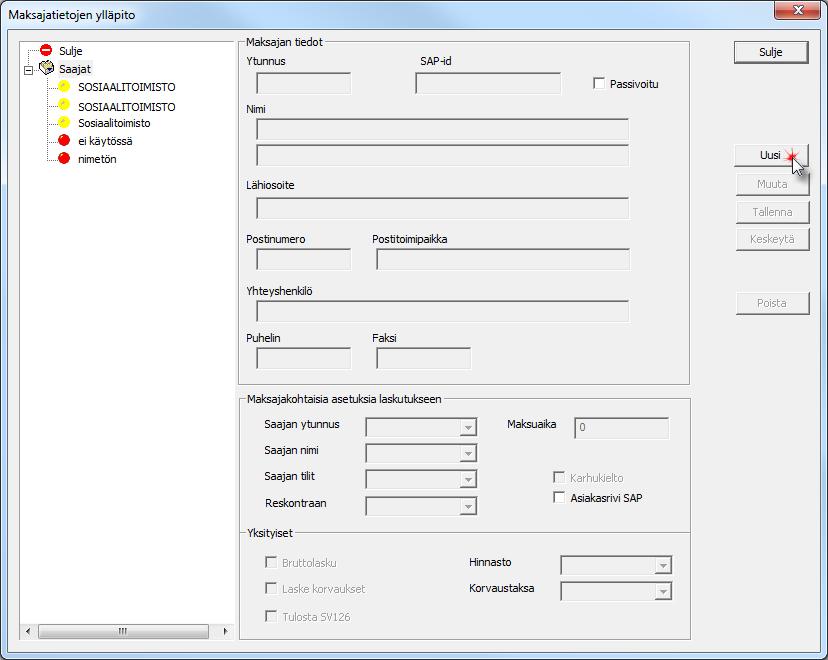This screenshot has height=660, width=828.
Task: Close the Maksajatietojen ylläpito window
Action: pyautogui.click(x=798, y=10)
